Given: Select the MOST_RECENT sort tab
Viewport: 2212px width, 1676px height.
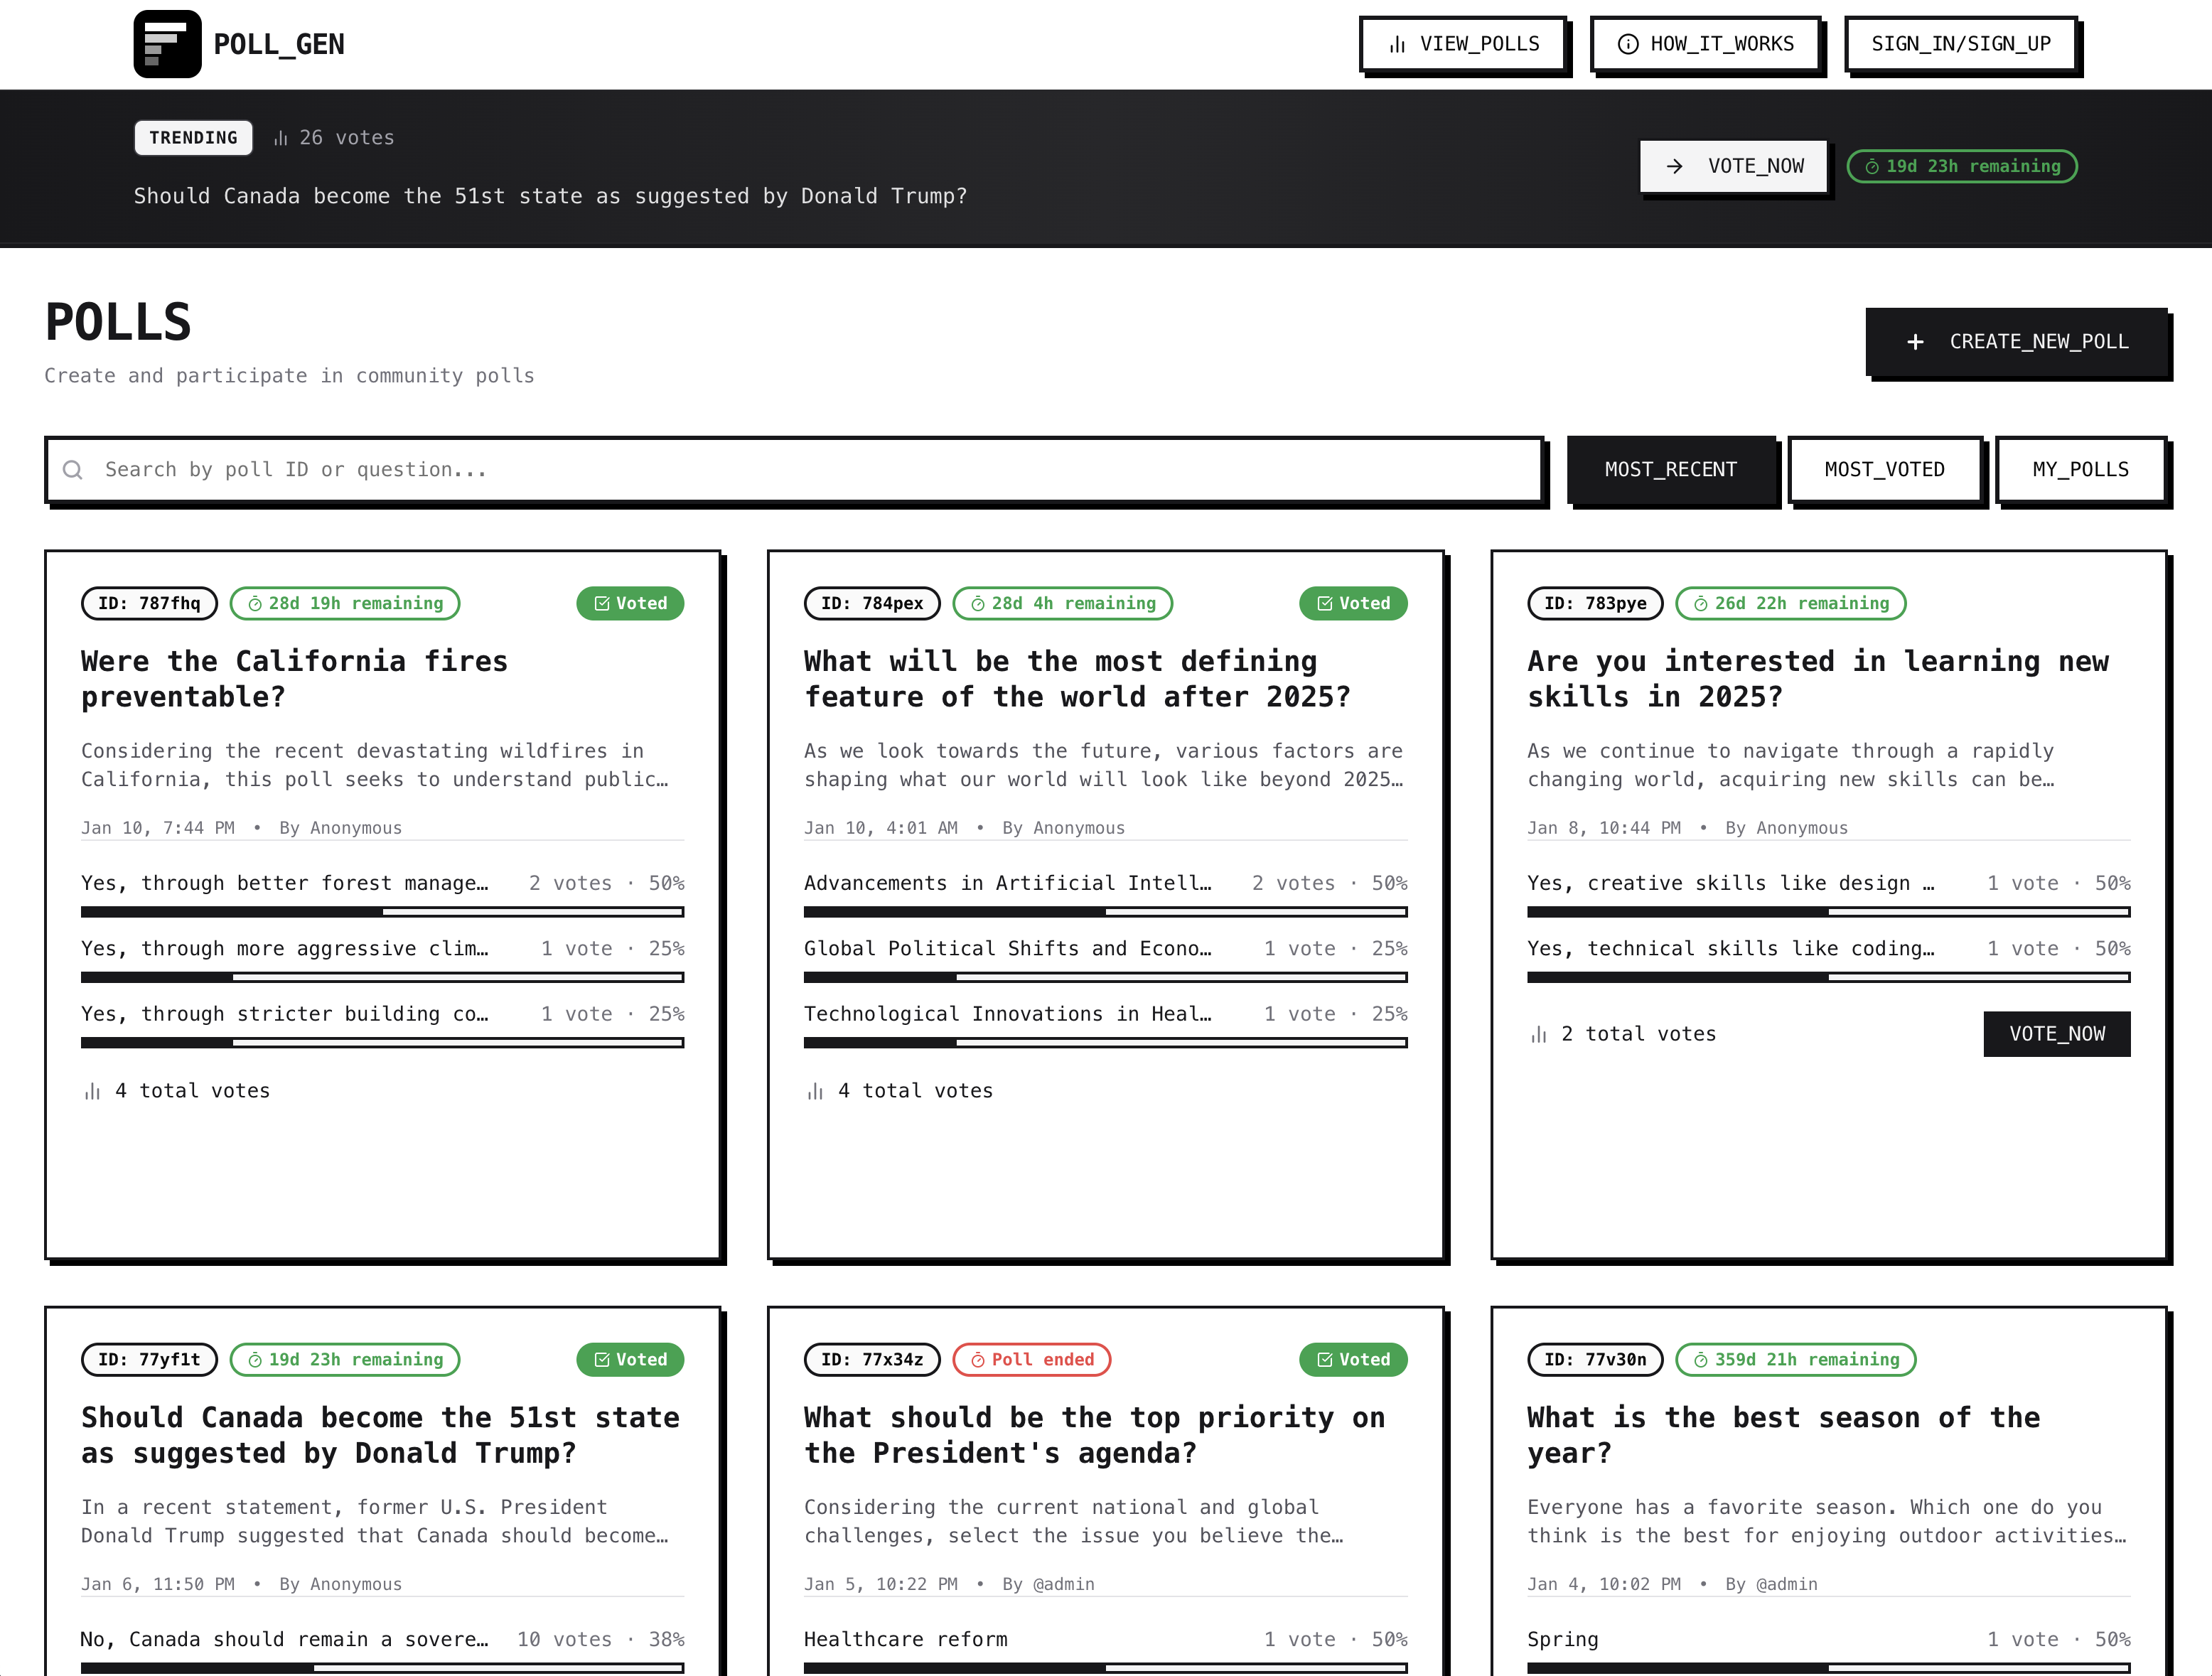Looking at the screenshot, I should point(1670,469).
